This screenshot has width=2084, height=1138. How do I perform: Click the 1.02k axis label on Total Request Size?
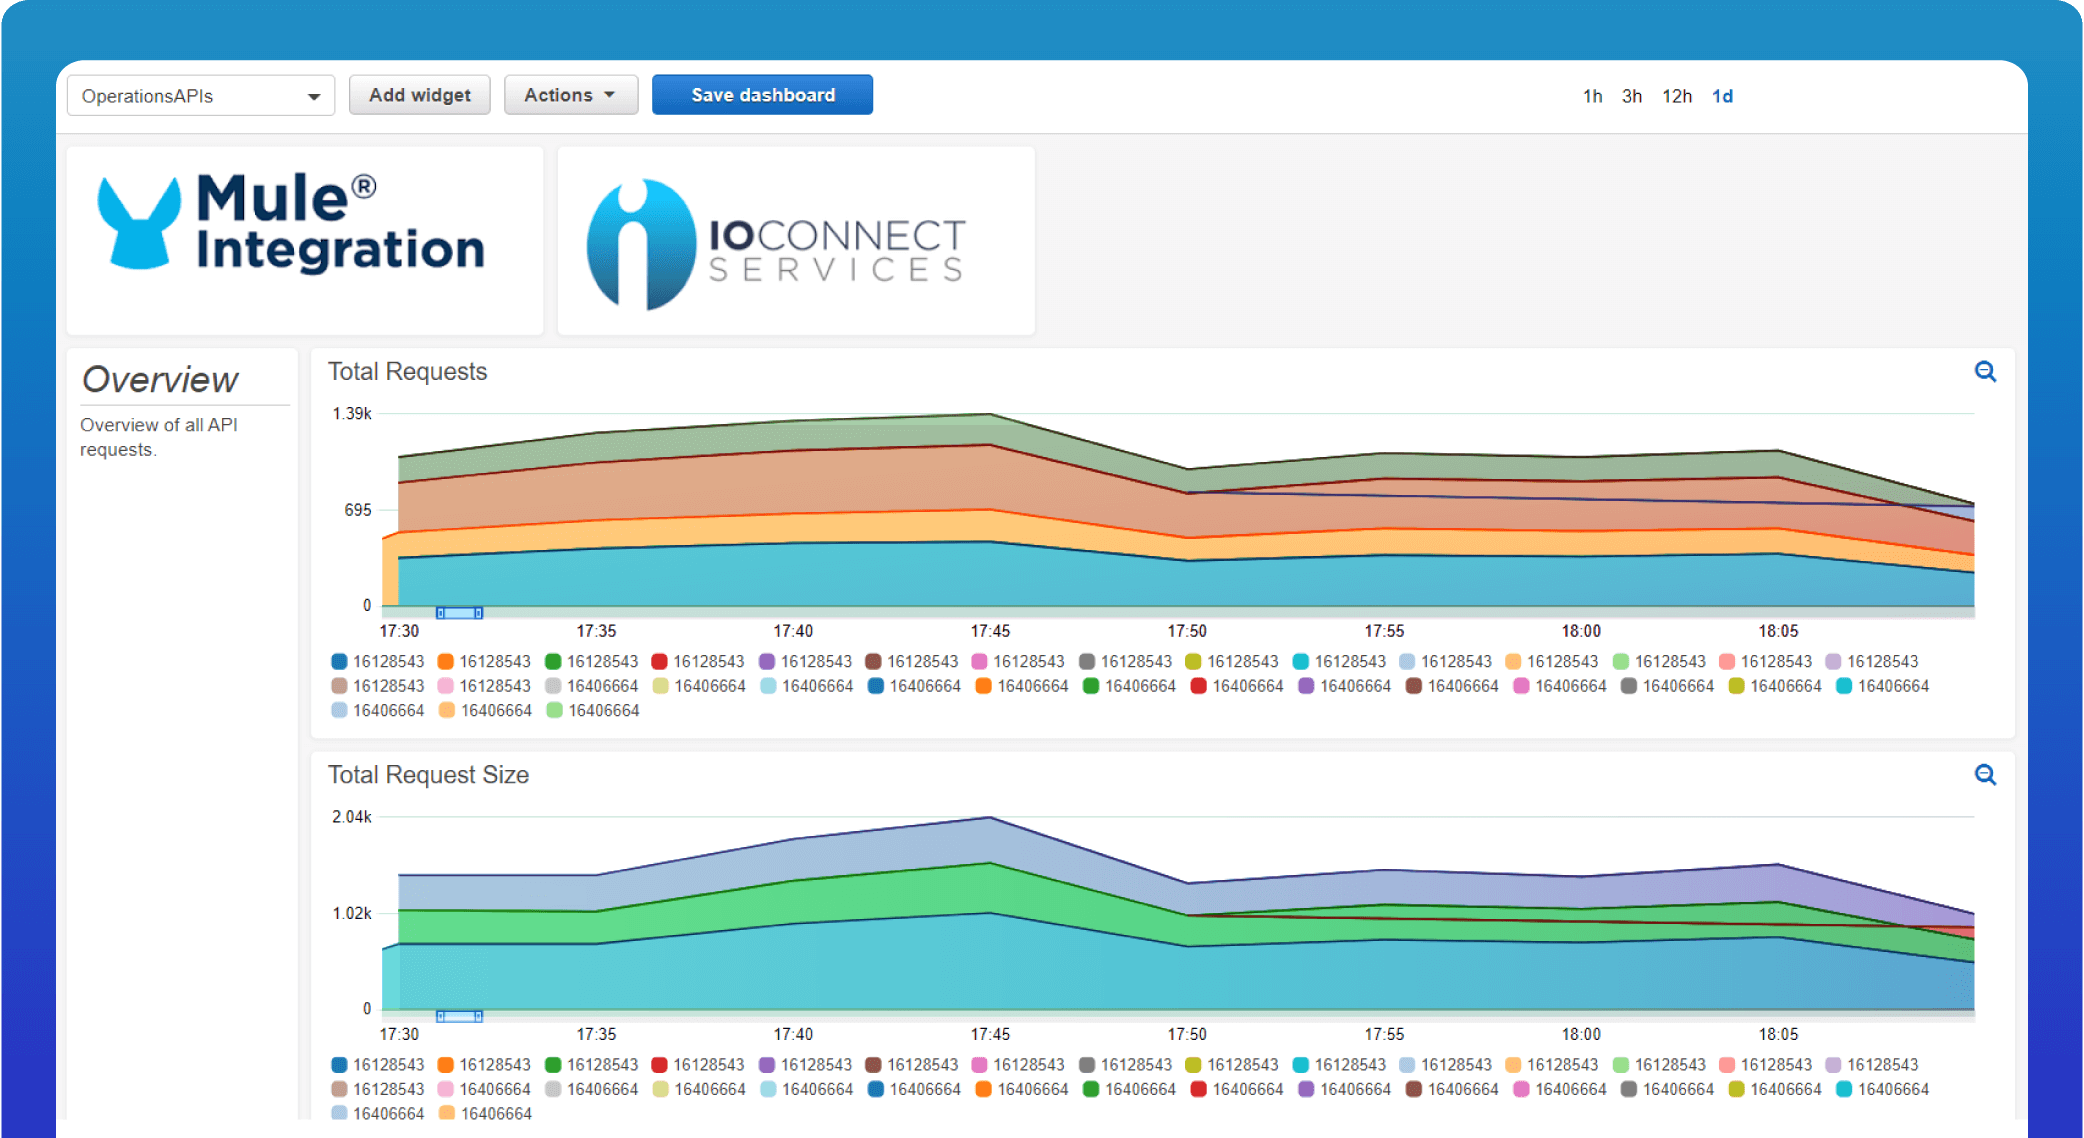point(352,913)
